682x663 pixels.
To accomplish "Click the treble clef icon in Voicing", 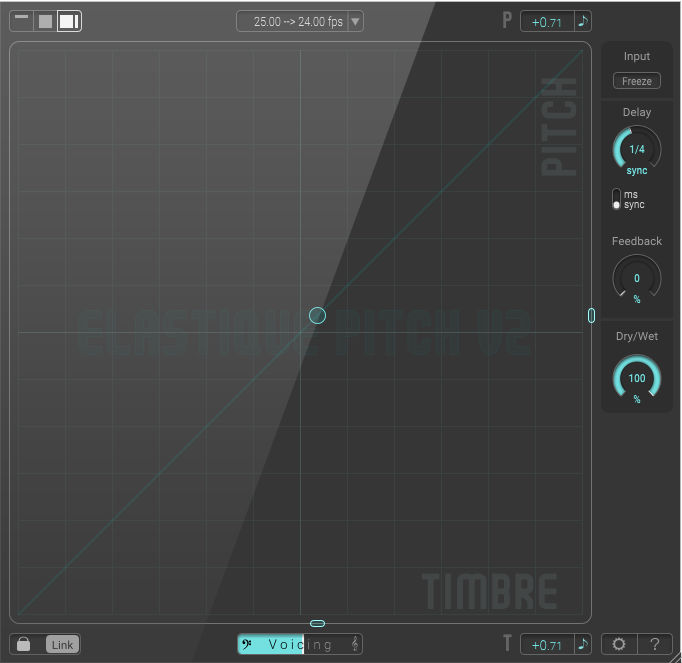I will (x=354, y=645).
